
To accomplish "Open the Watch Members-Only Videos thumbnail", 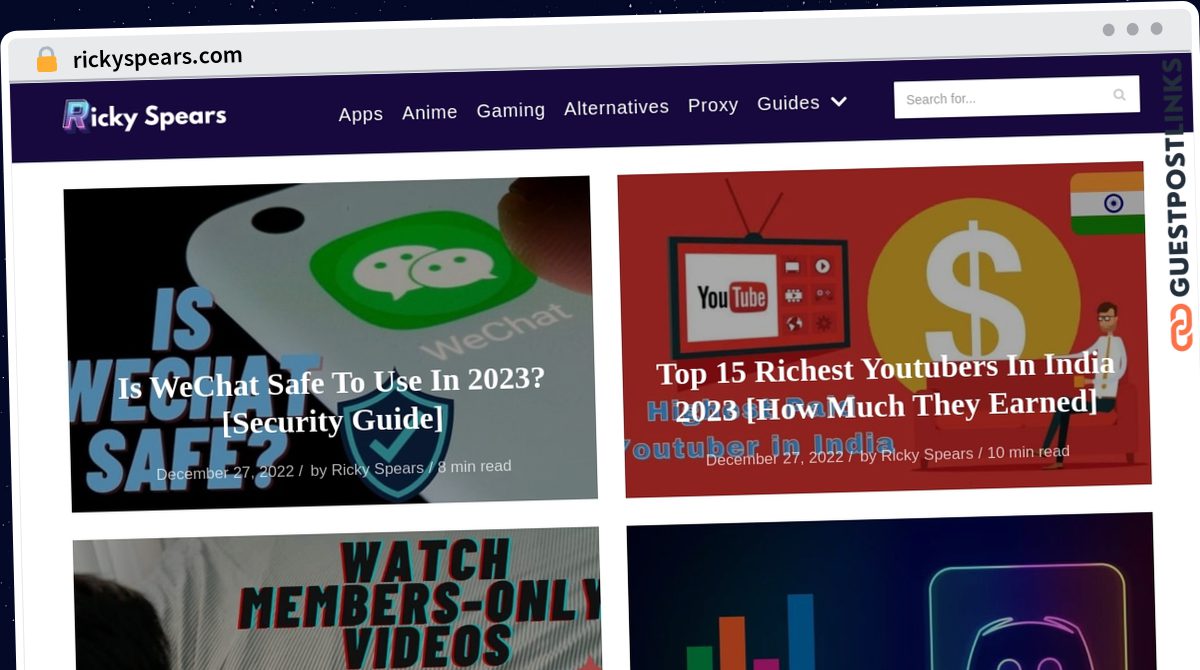I will pyautogui.click(x=337, y=598).
